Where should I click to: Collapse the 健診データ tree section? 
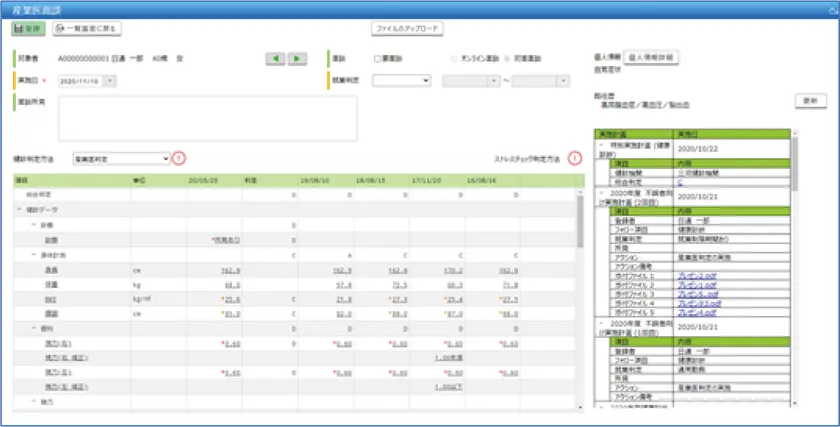[19, 210]
